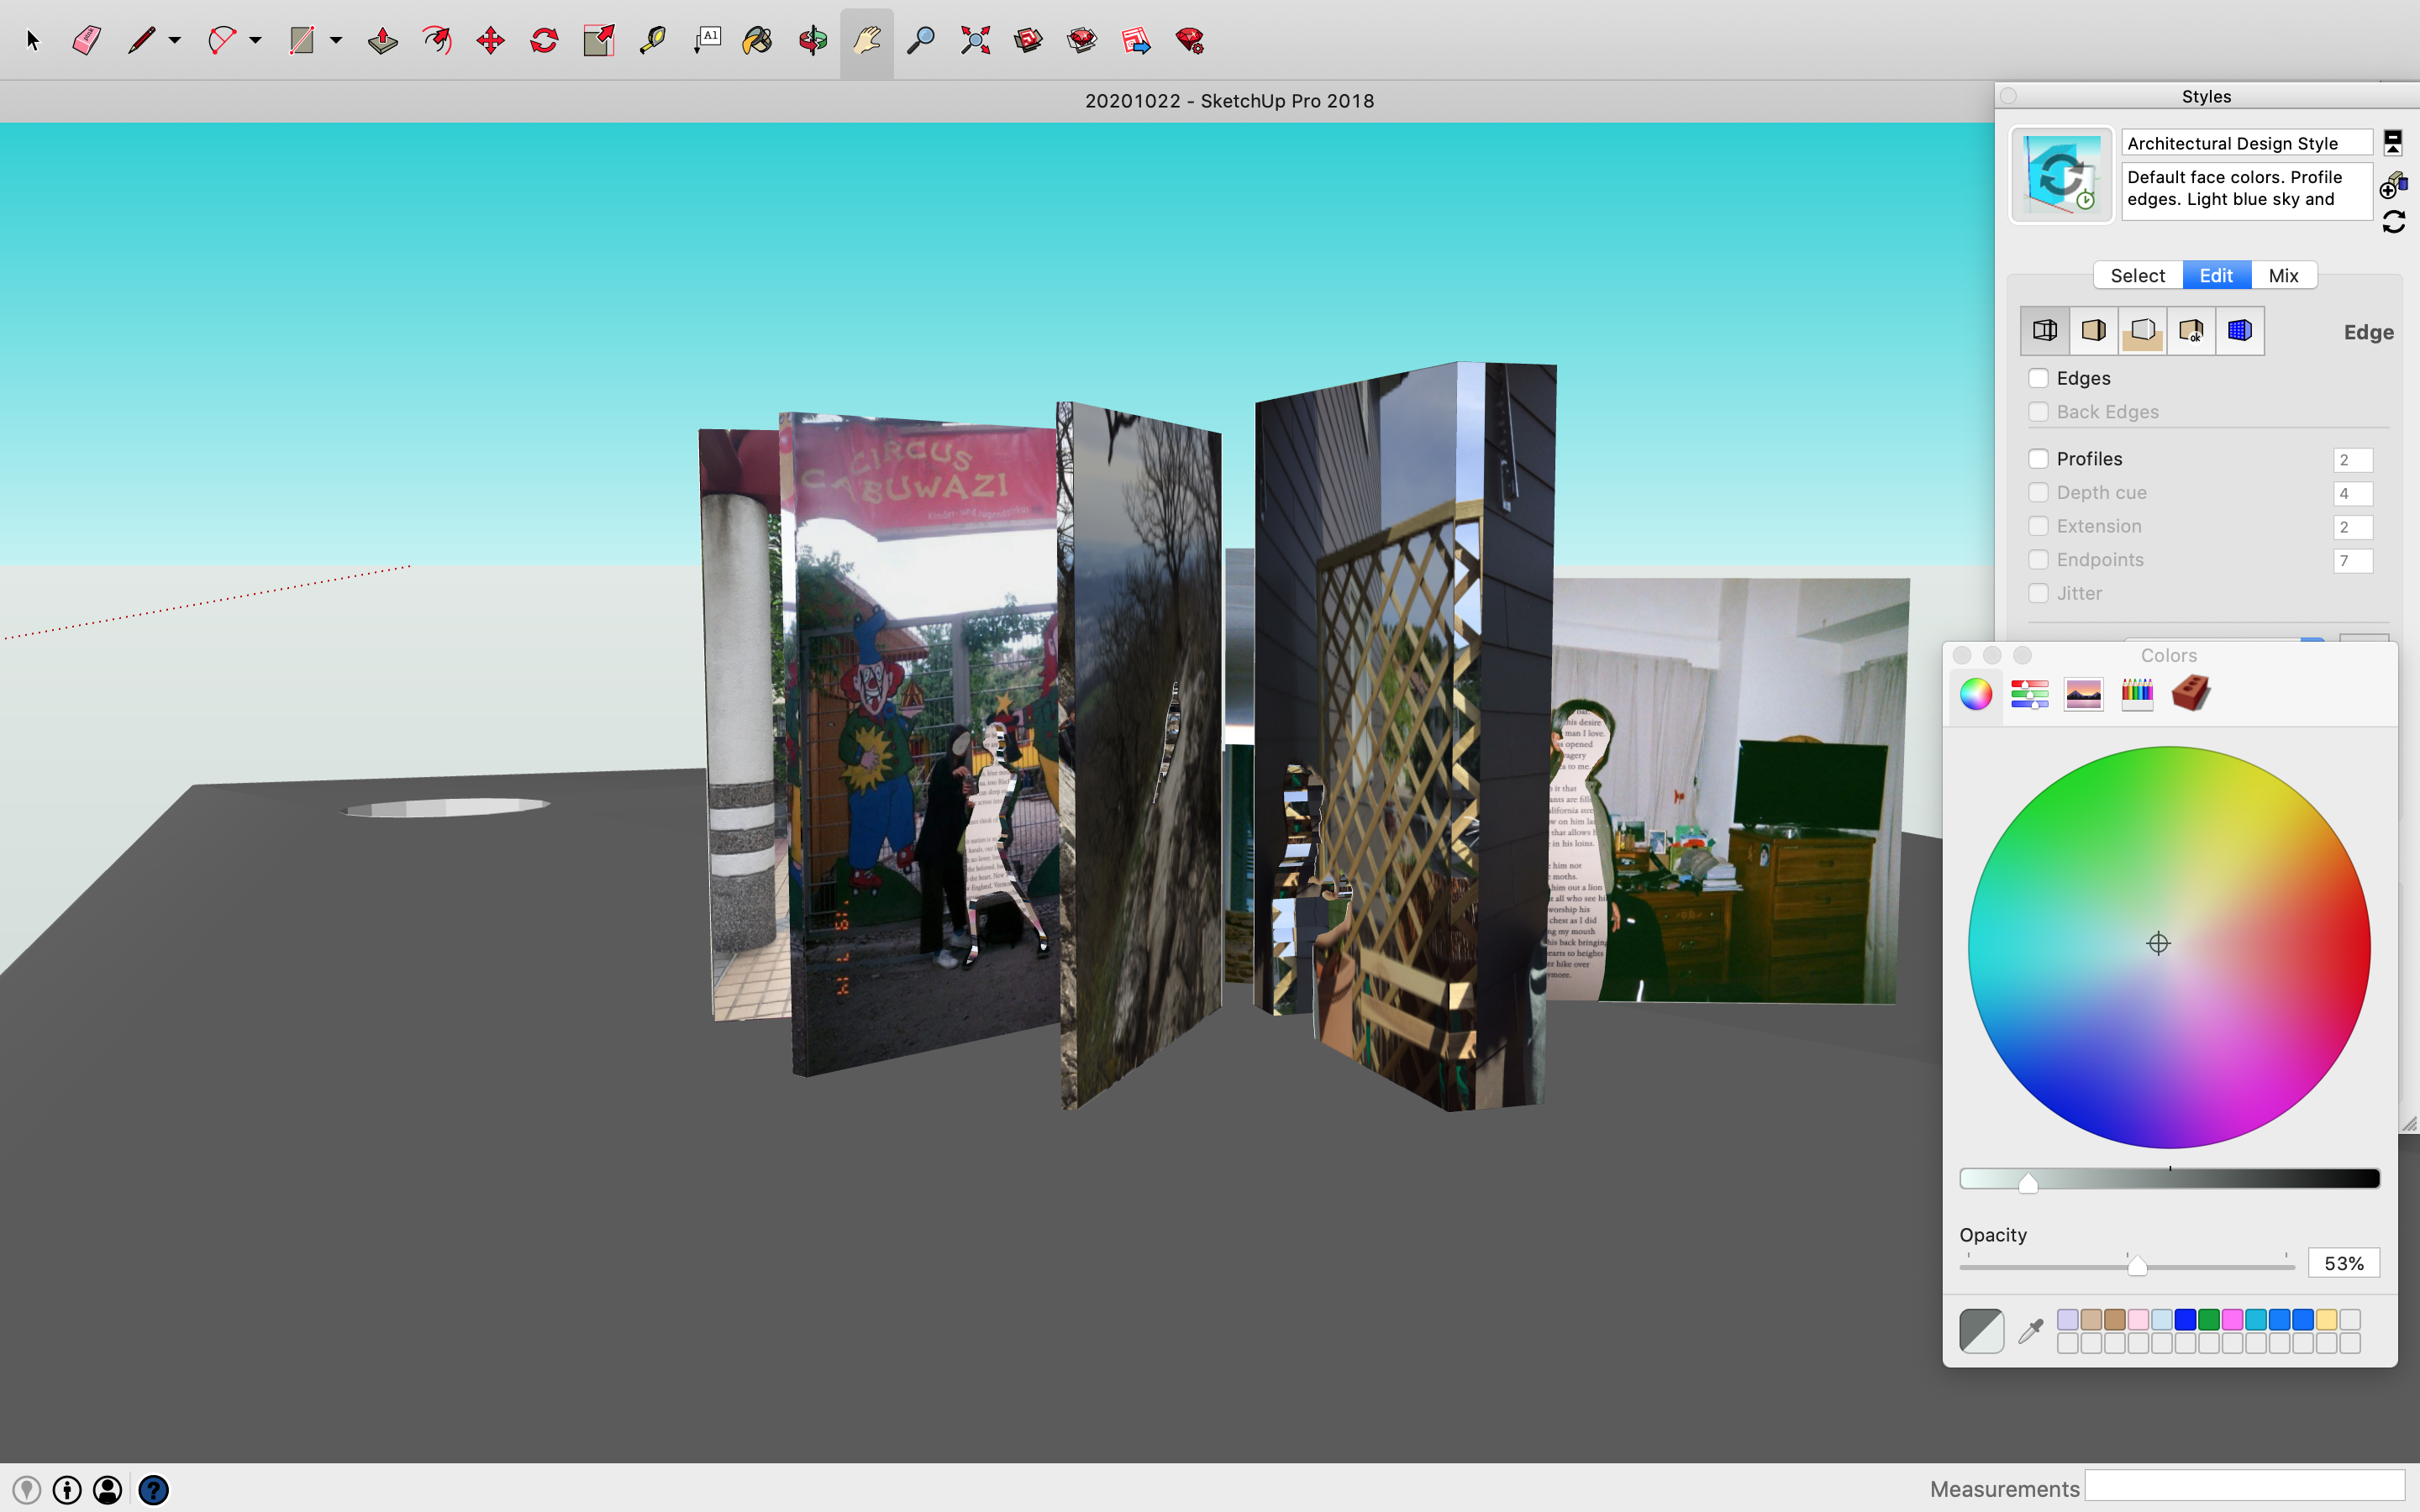Select the Tape Measure tool
The width and height of the screenshot is (2420, 1512).
click(652, 40)
